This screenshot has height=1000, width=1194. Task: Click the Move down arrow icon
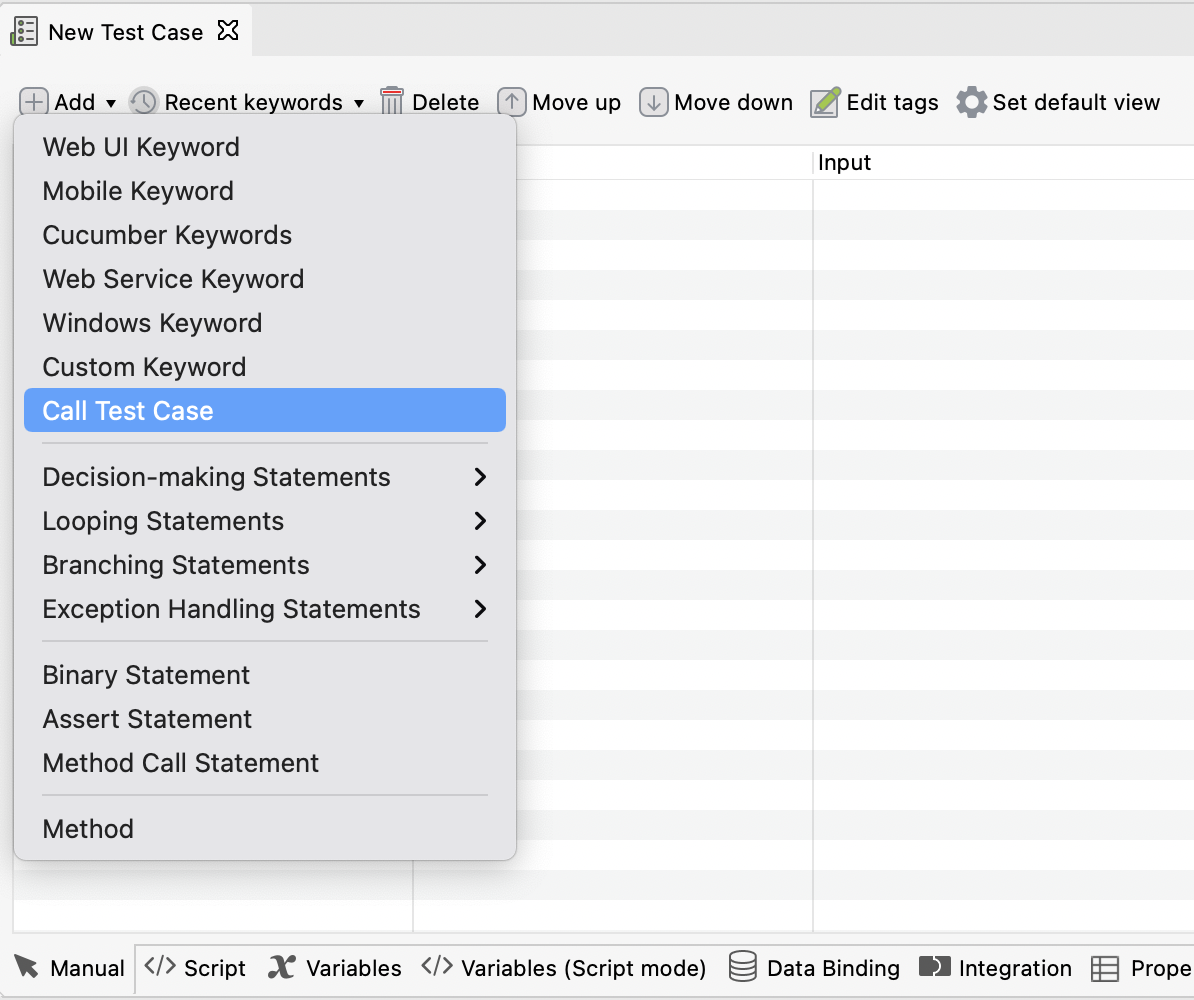[x=652, y=102]
